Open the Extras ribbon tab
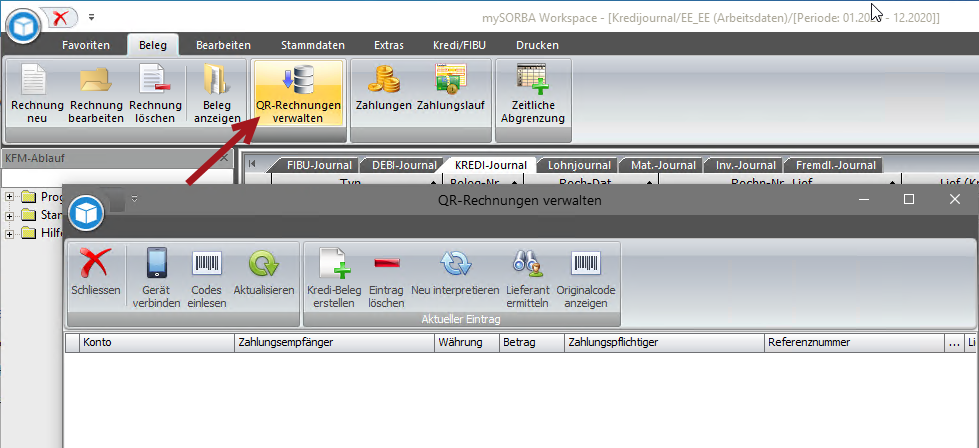The width and height of the screenshot is (979, 448). (389, 45)
